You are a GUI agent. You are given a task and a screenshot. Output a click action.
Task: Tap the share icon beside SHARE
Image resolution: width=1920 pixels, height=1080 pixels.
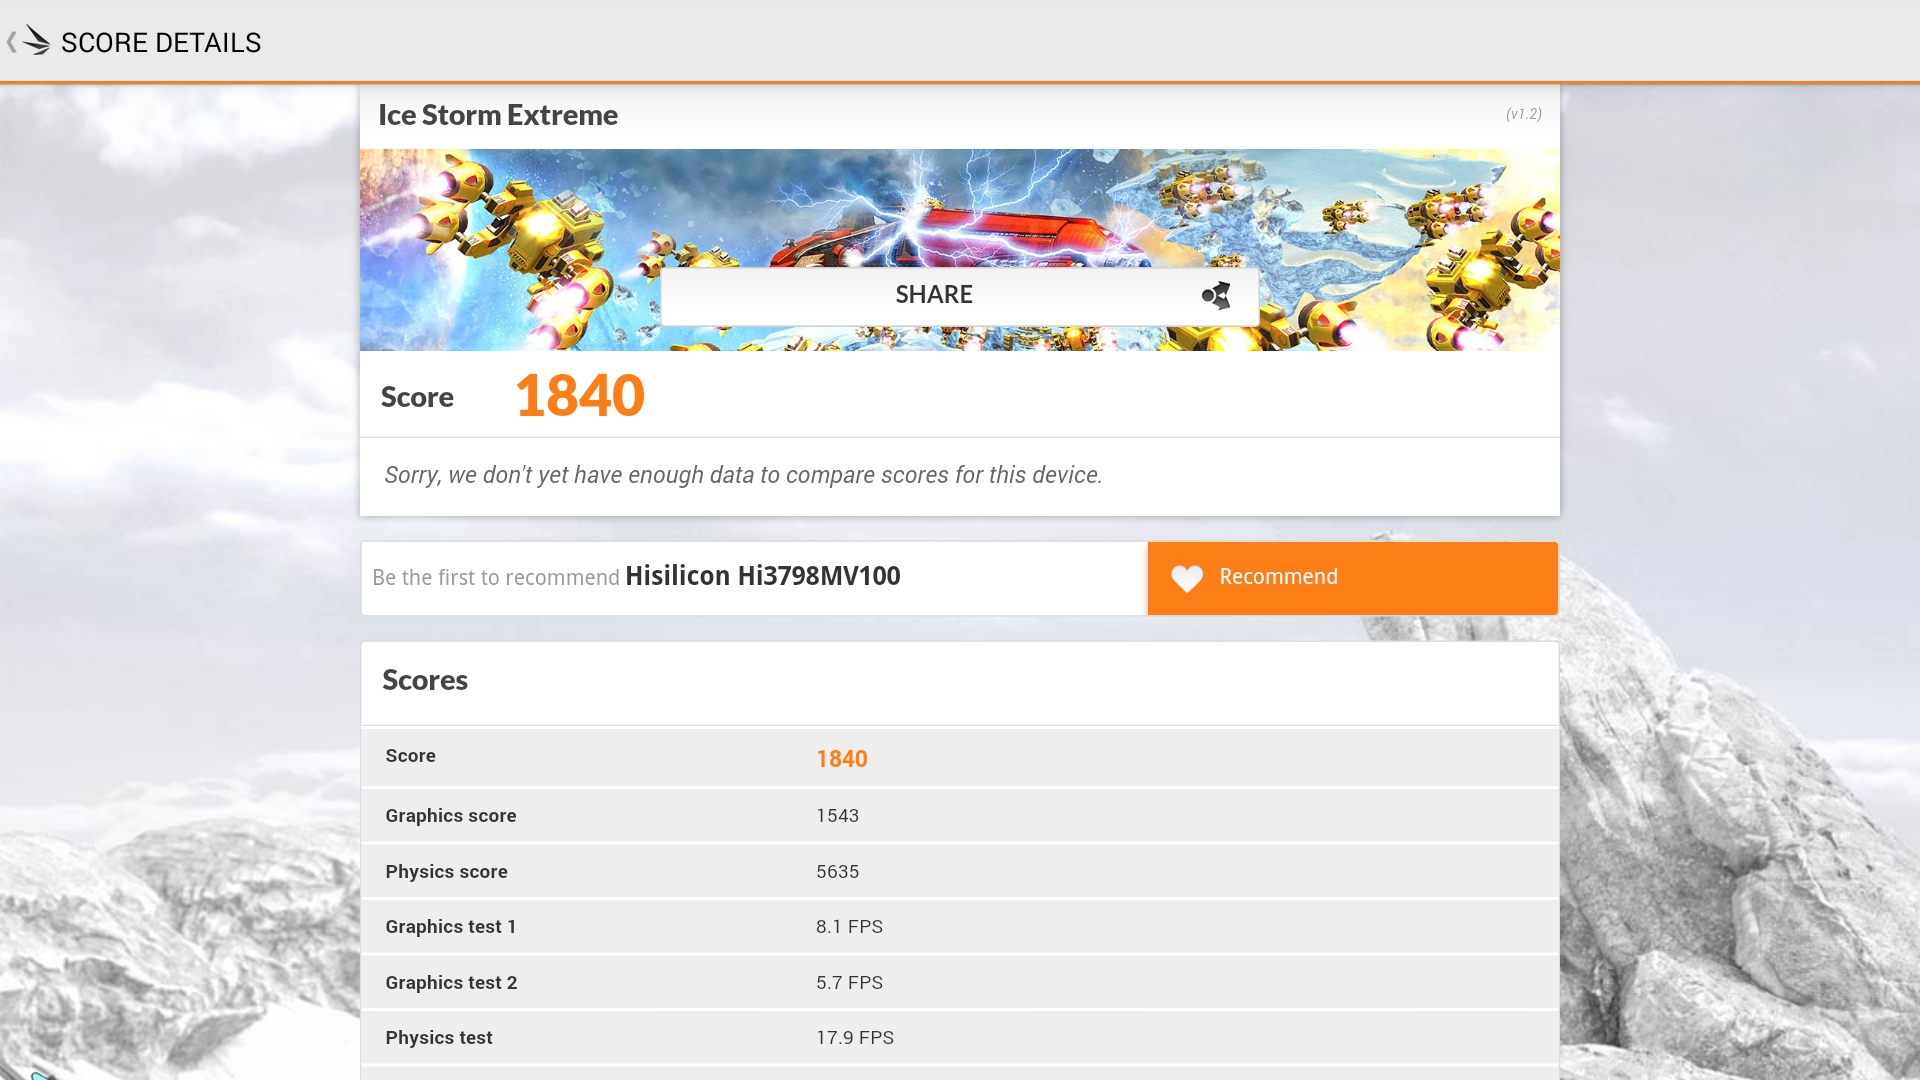(x=1216, y=295)
